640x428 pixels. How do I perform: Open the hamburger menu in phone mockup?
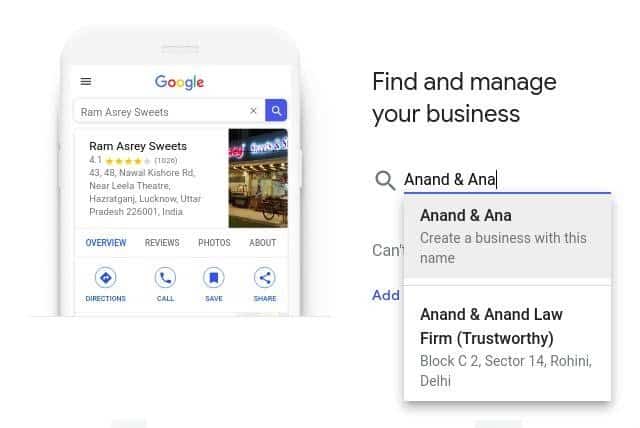point(86,82)
